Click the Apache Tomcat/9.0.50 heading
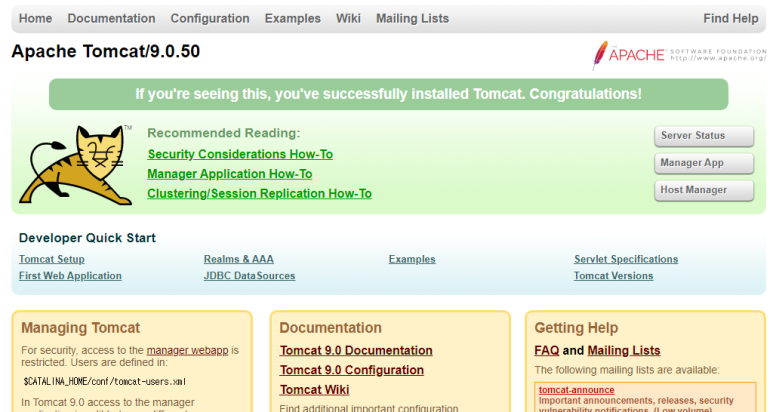The height and width of the screenshot is (412, 773). coord(105,51)
